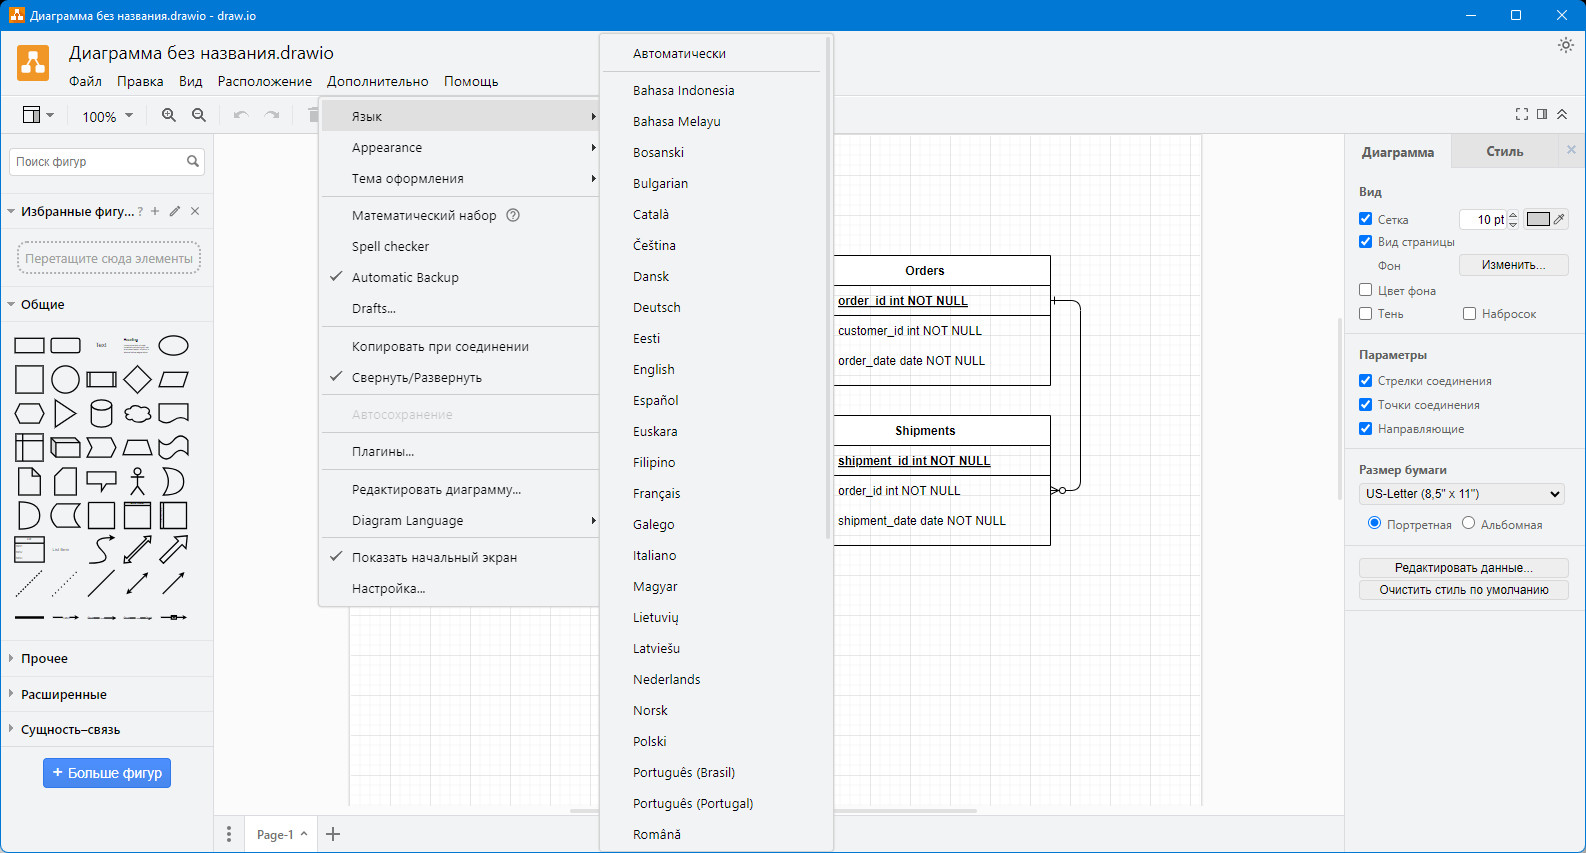Toggle the Точки соединения checkbox
The image size is (1586, 853).
click(x=1365, y=404)
